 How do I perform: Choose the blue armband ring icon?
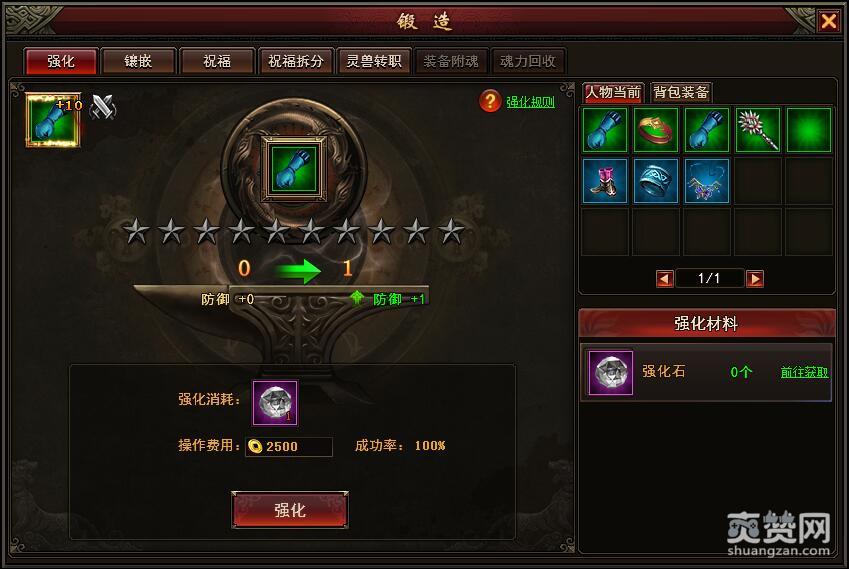click(656, 181)
